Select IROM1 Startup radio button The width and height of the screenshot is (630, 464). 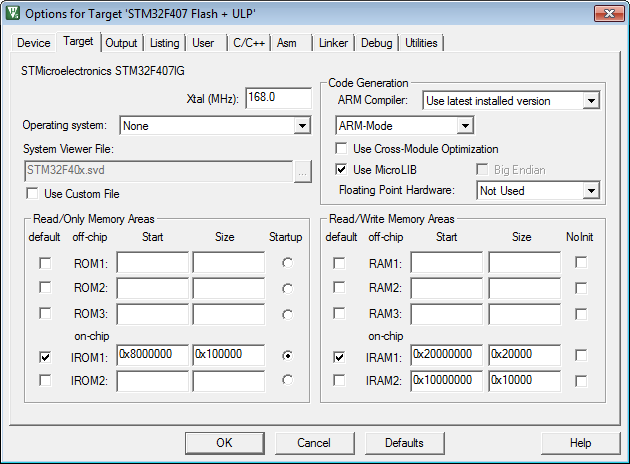(x=287, y=356)
